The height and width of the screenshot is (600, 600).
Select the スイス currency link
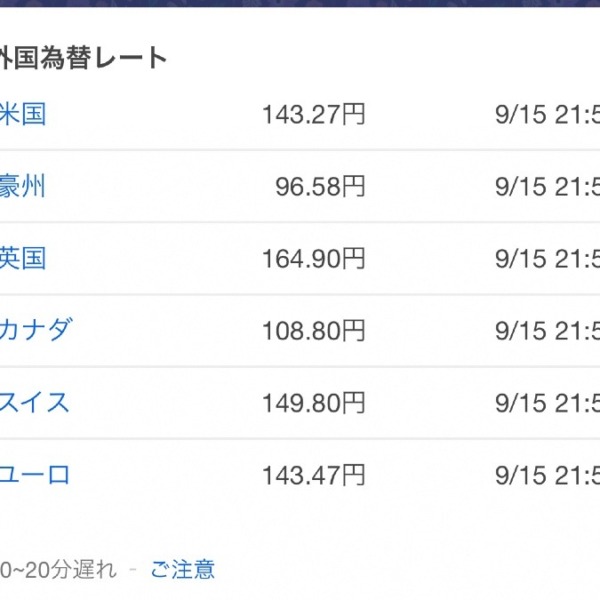[x=34, y=403]
